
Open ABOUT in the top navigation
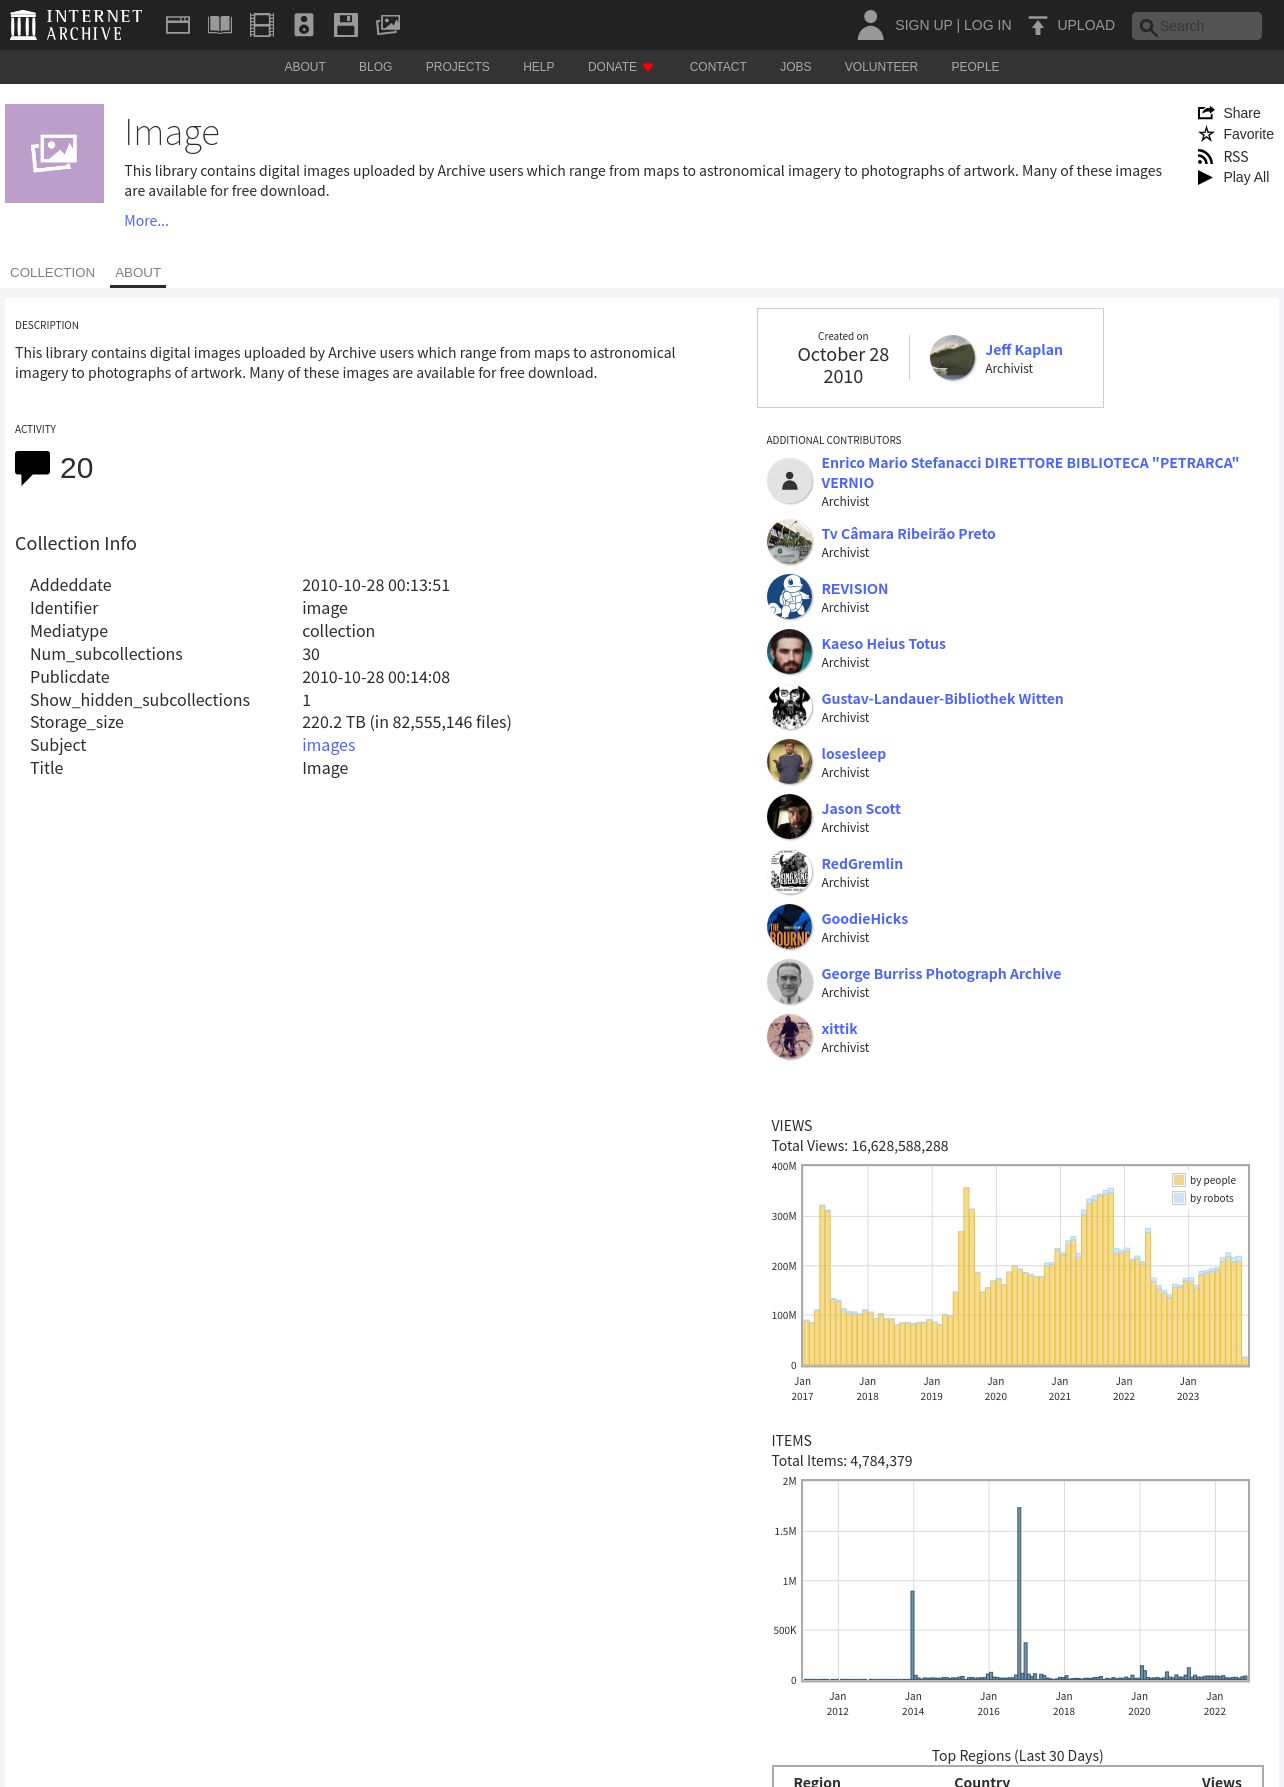(305, 67)
